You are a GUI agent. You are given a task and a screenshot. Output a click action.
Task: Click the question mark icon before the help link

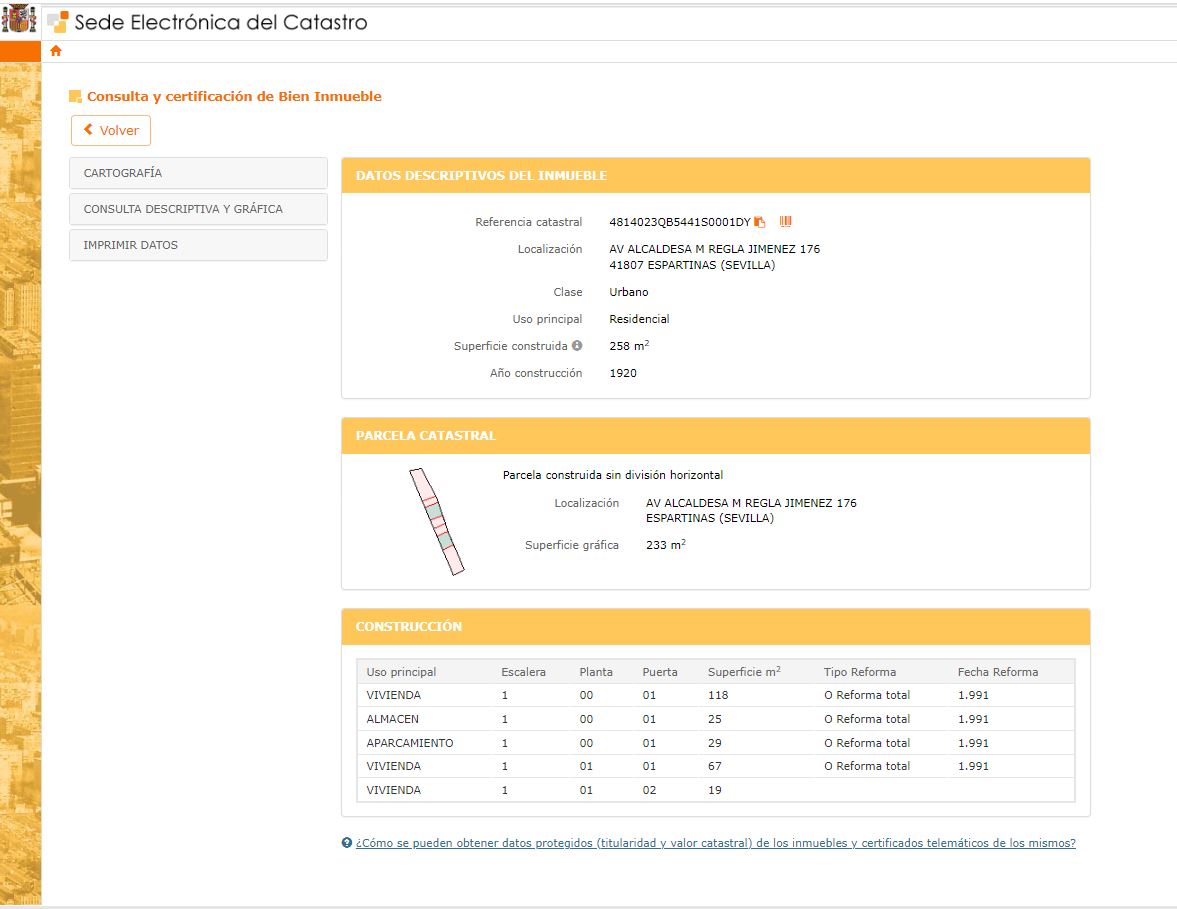[347, 843]
